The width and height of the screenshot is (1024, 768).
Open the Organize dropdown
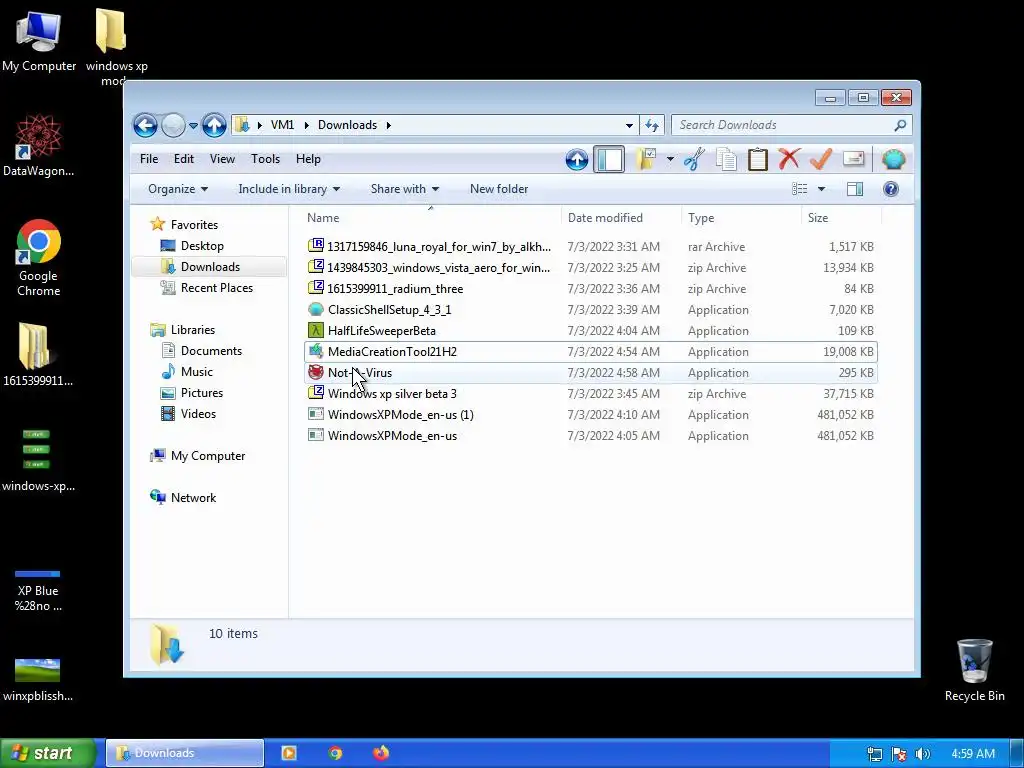(178, 189)
